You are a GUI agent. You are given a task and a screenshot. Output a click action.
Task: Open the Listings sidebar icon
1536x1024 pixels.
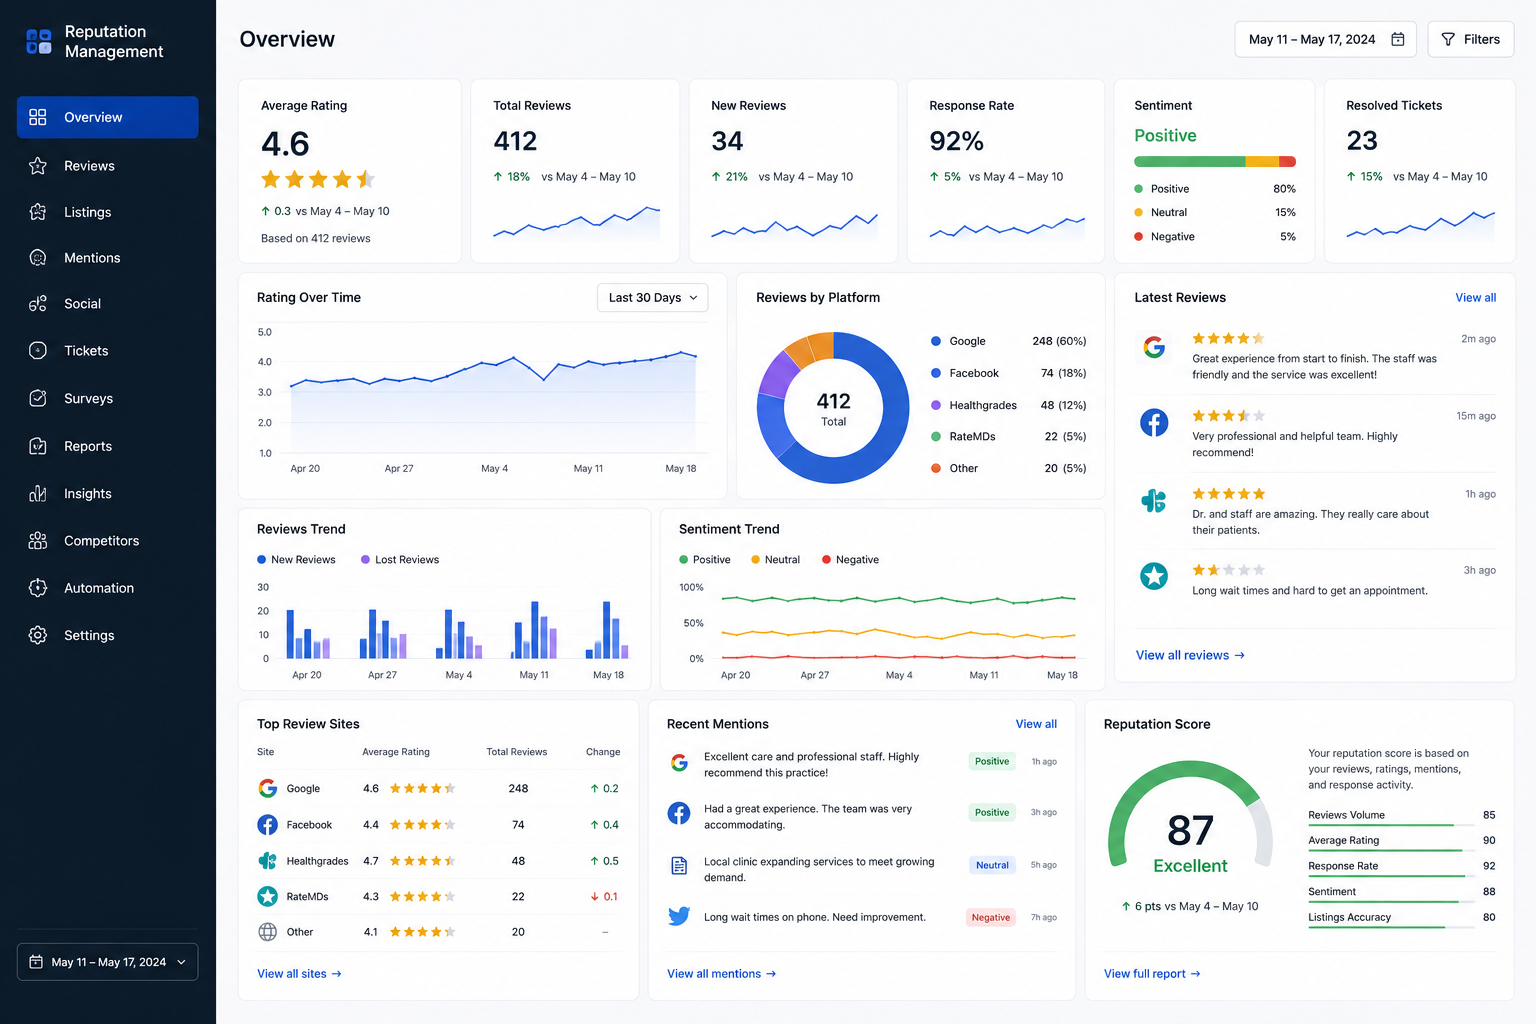click(x=38, y=212)
